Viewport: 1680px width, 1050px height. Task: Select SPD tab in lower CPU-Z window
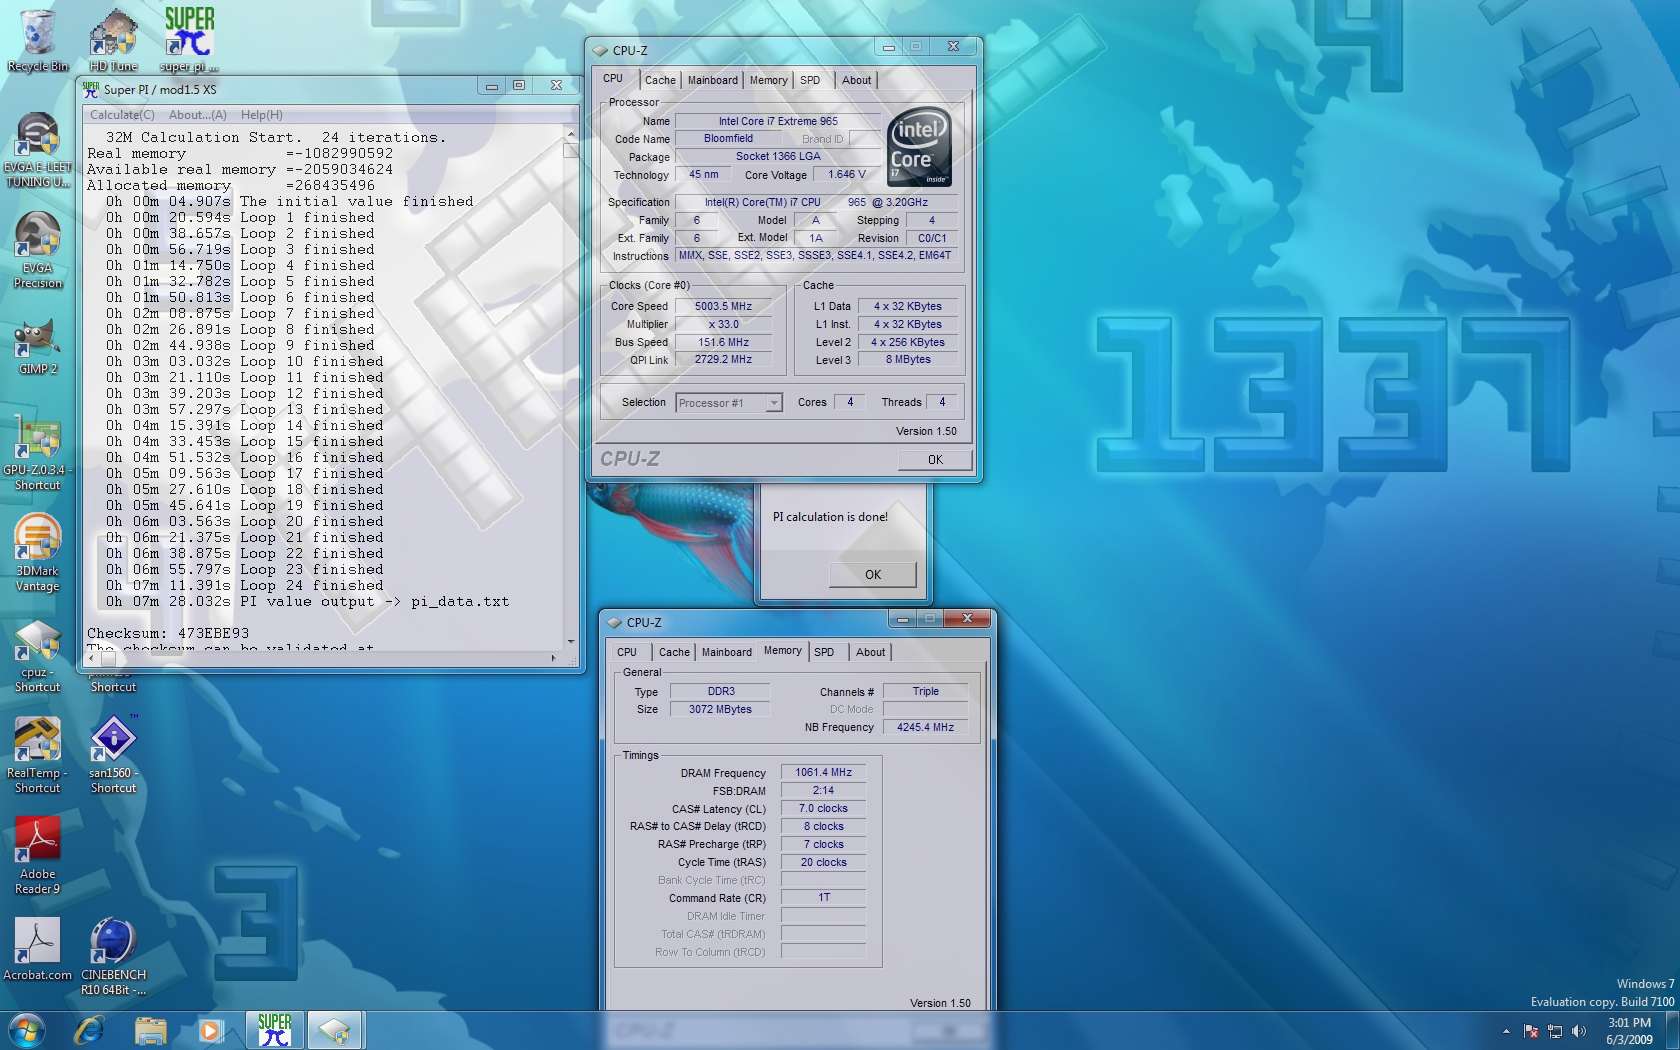pyautogui.click(x=824, y=652)
